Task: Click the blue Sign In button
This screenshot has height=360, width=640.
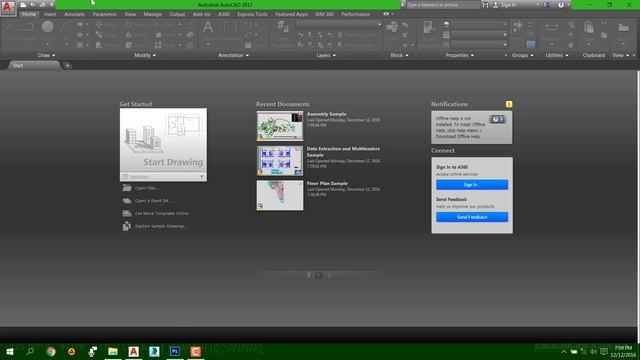Action: 472,184
